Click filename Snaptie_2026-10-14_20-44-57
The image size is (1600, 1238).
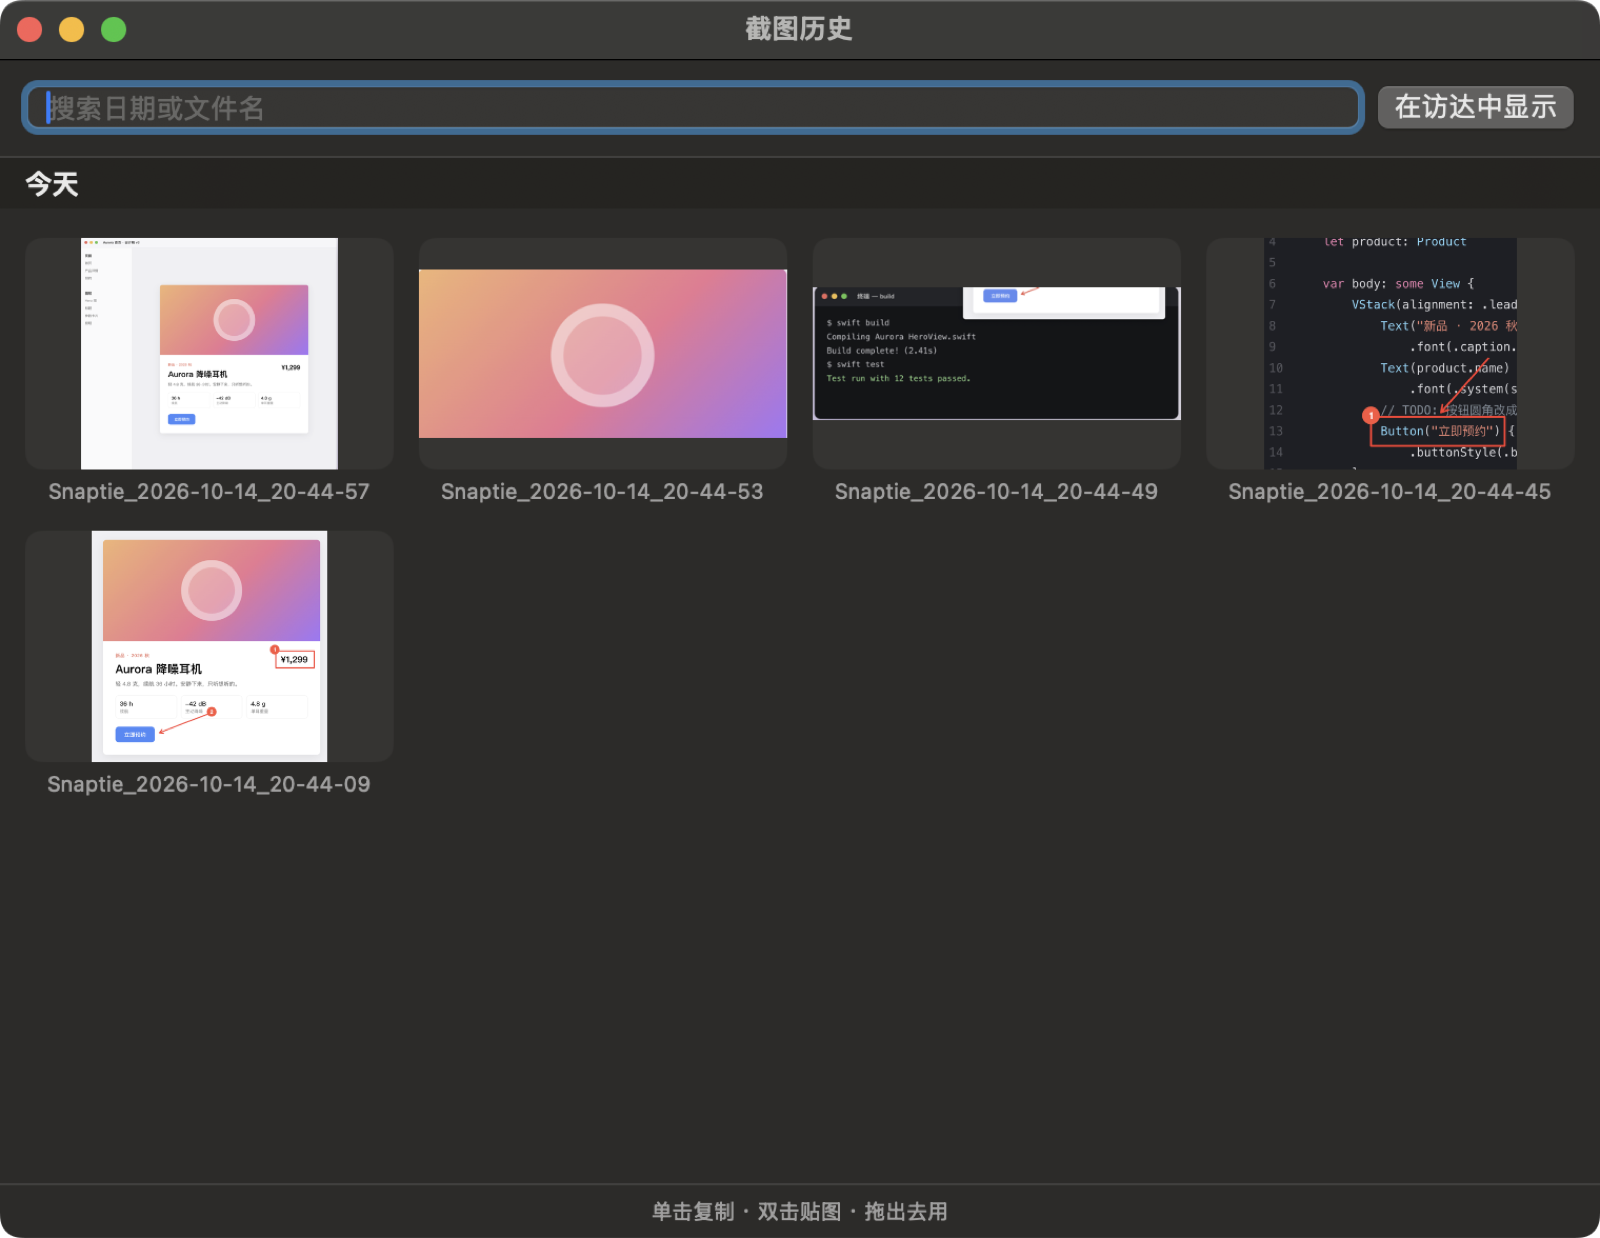(209, 492)
